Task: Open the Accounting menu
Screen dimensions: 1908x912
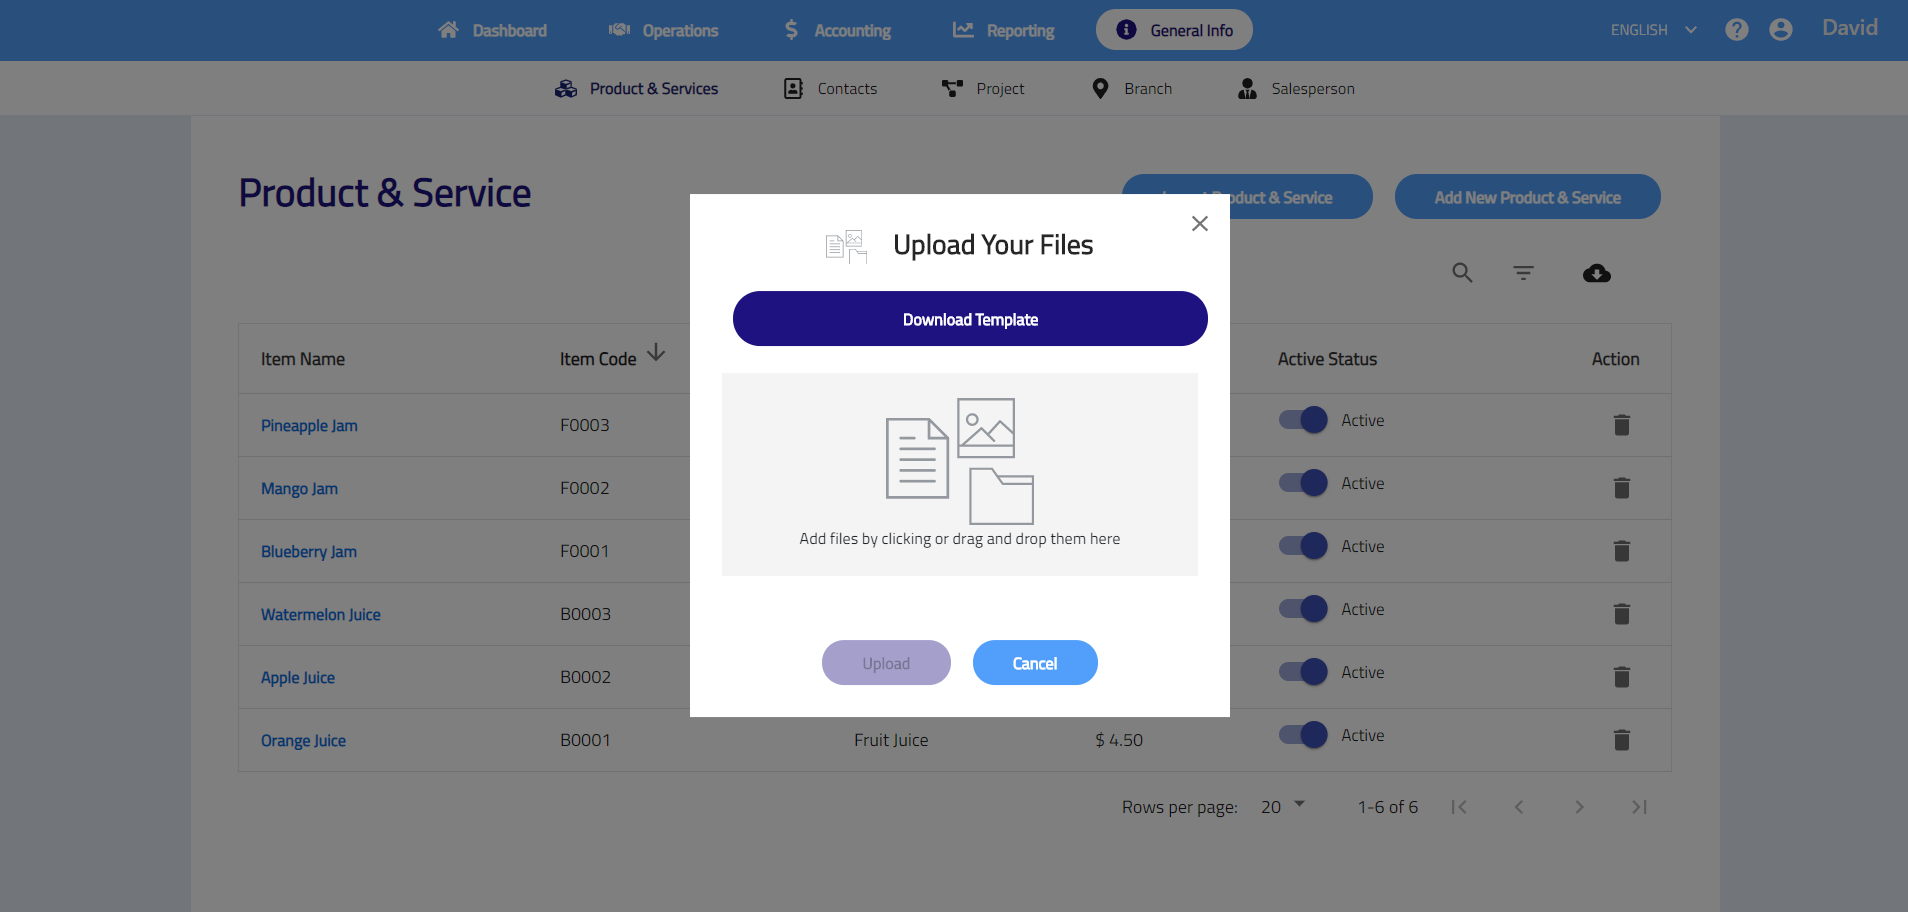Action: point(837,30)
